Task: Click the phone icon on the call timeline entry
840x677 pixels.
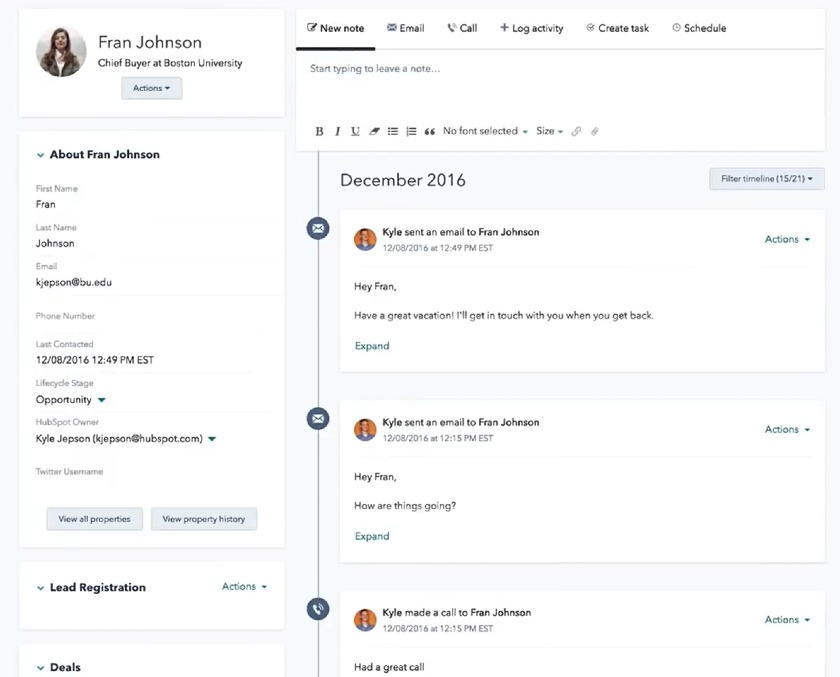Action: (317, 608)
